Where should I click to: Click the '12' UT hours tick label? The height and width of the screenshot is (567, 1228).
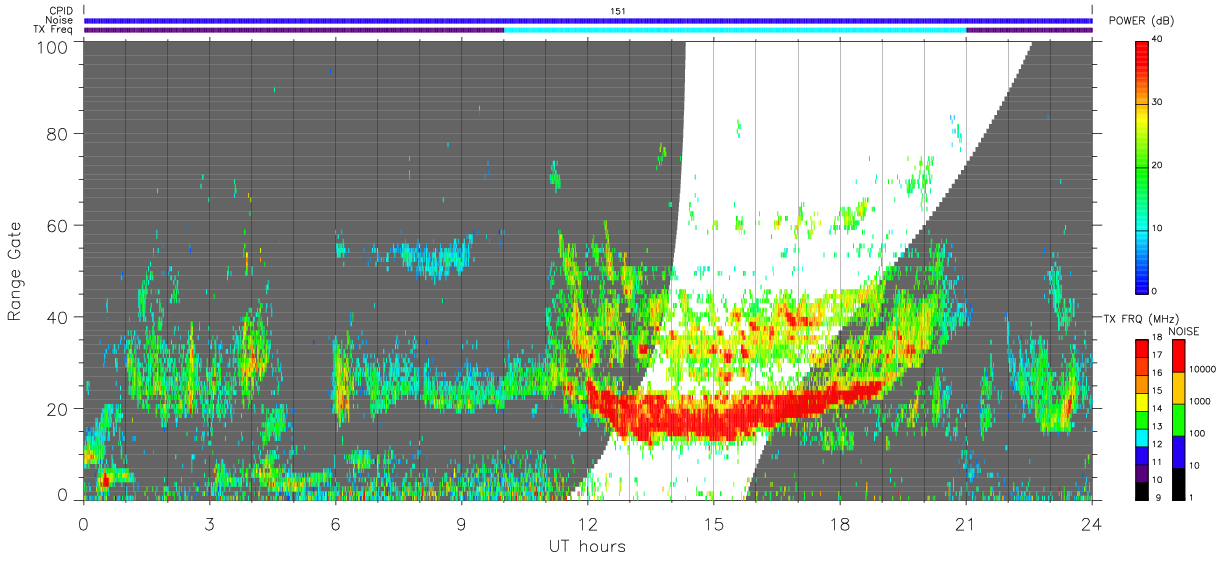coord(588,524)
